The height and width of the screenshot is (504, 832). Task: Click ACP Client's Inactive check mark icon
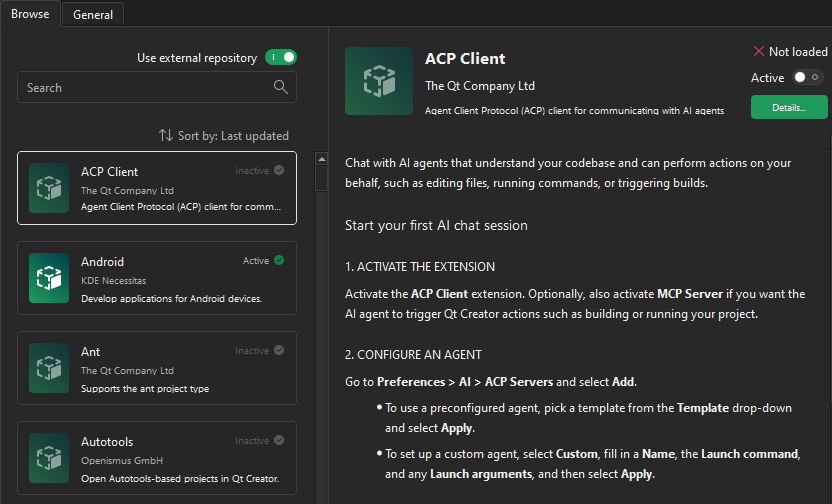click(279, 170)
